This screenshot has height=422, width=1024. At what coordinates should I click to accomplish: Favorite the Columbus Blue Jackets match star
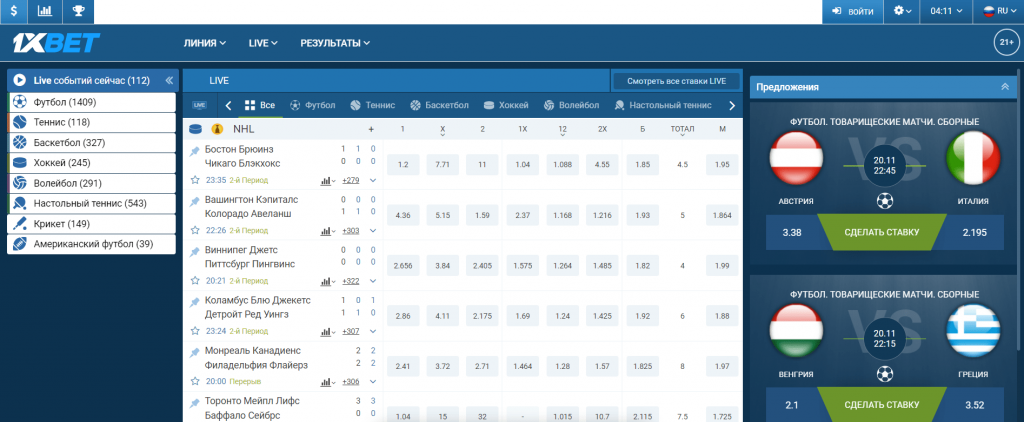195,330
